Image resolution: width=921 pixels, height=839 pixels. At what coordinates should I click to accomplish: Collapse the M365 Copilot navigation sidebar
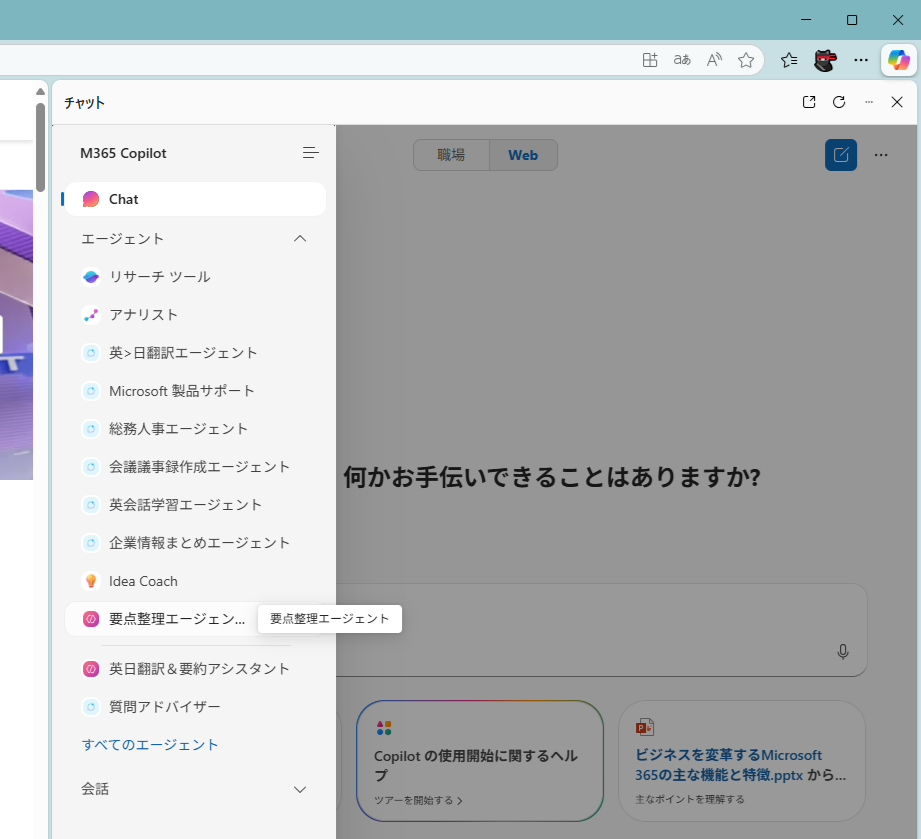(311, 153)
